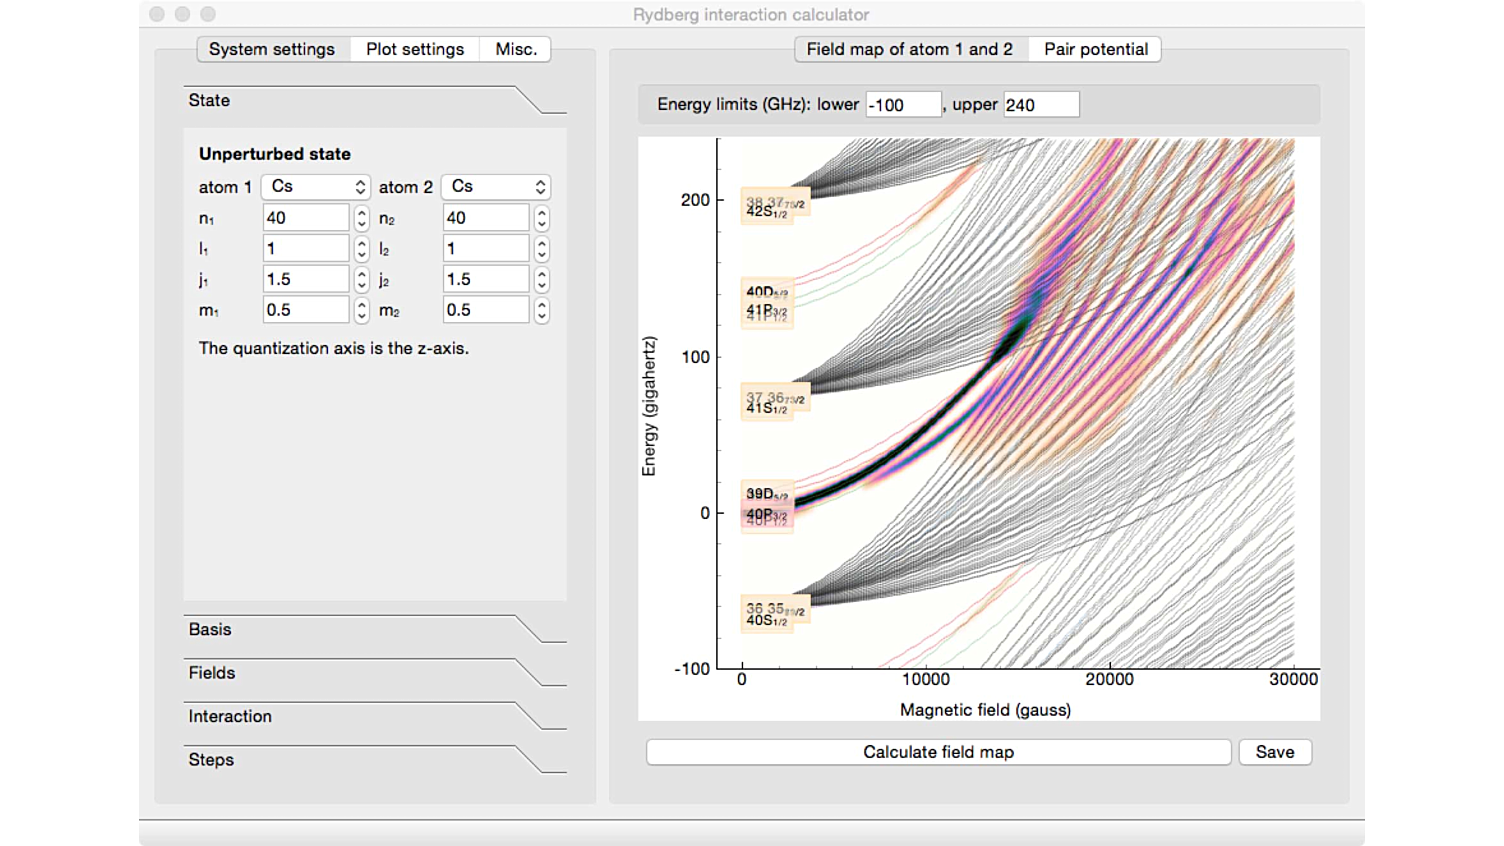Click the n₁ stepper arrows

[361, 218]
